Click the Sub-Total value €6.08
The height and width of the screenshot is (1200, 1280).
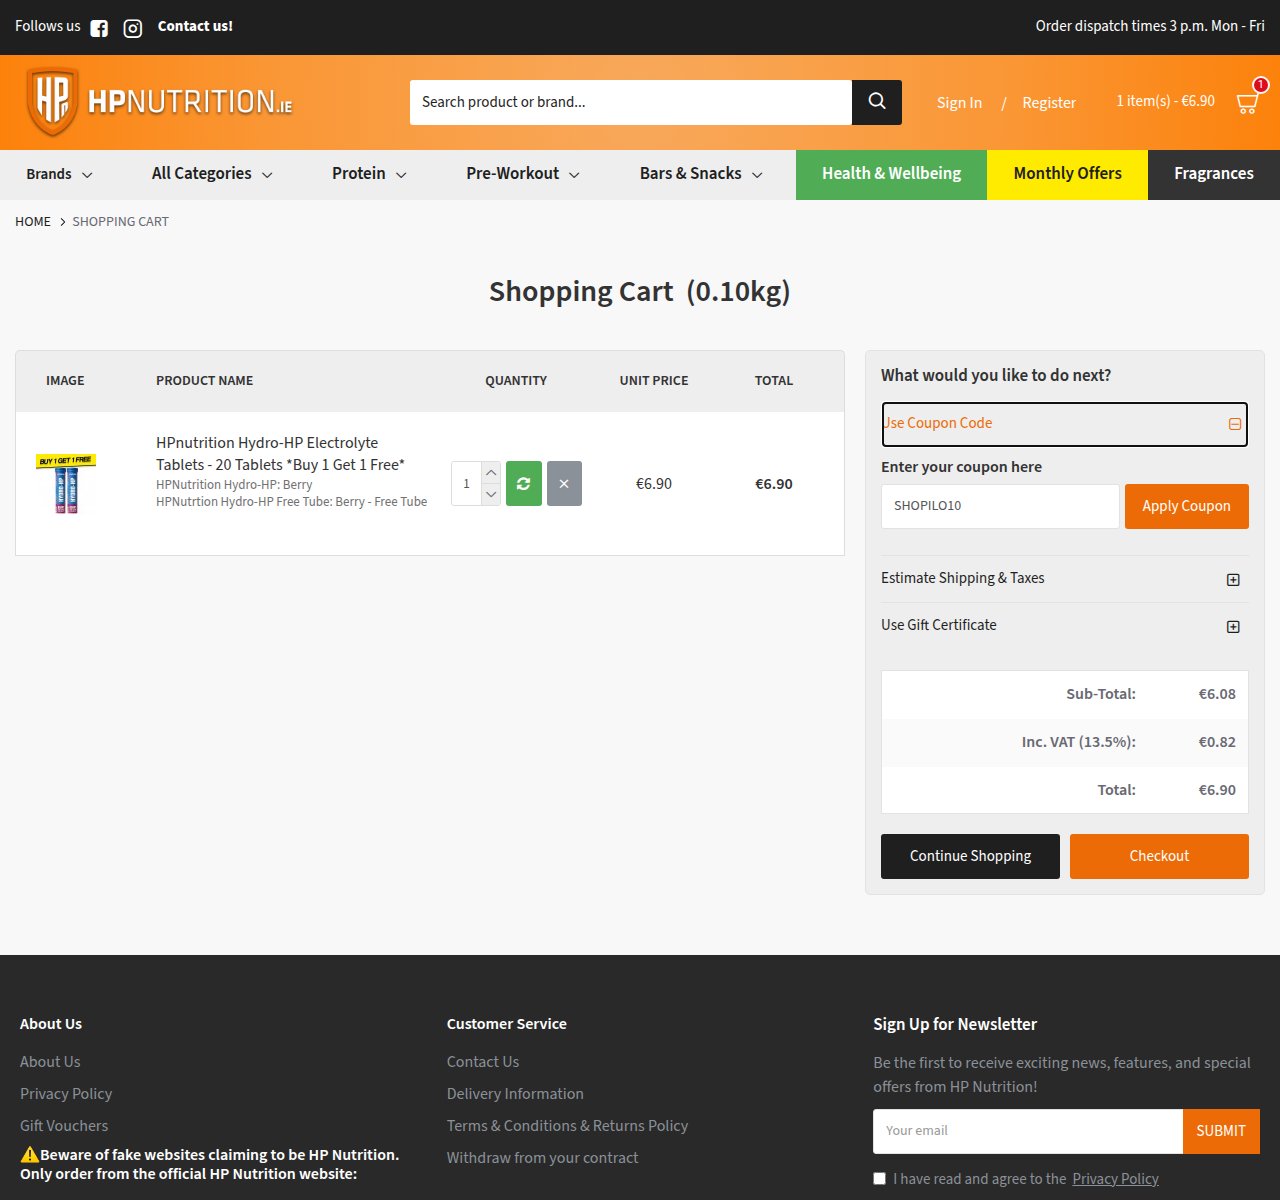[1217, 694]
